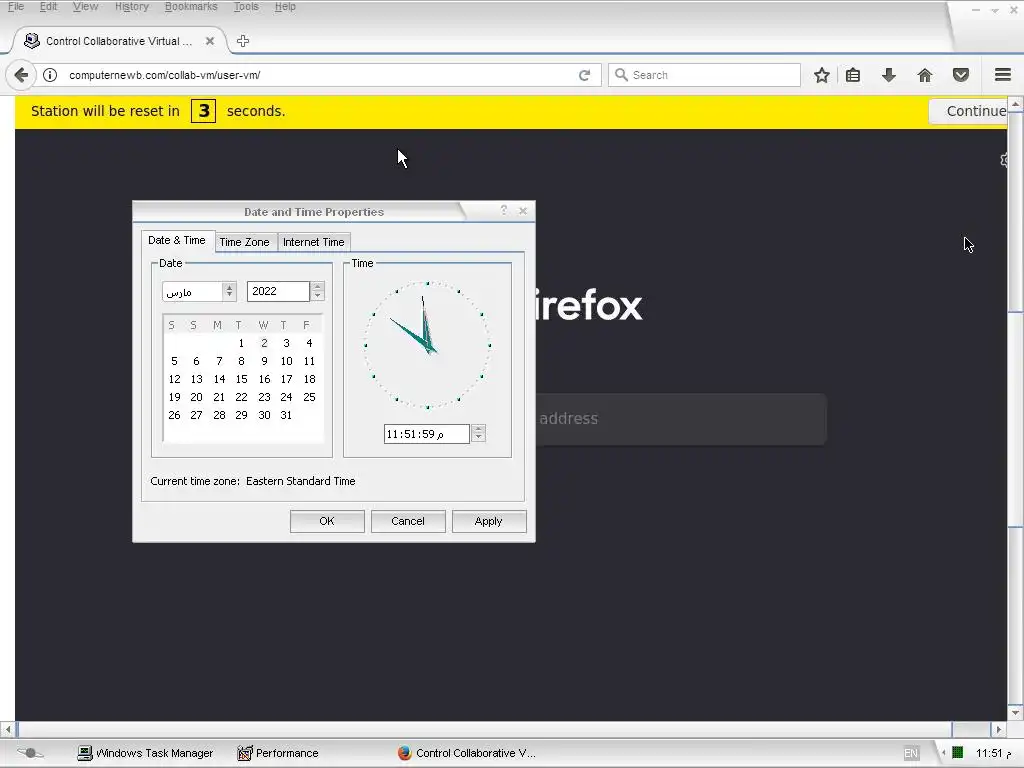Select day 31 in the calendar
This screenshot has height=768, width=1024.
(x=286, y=415)
